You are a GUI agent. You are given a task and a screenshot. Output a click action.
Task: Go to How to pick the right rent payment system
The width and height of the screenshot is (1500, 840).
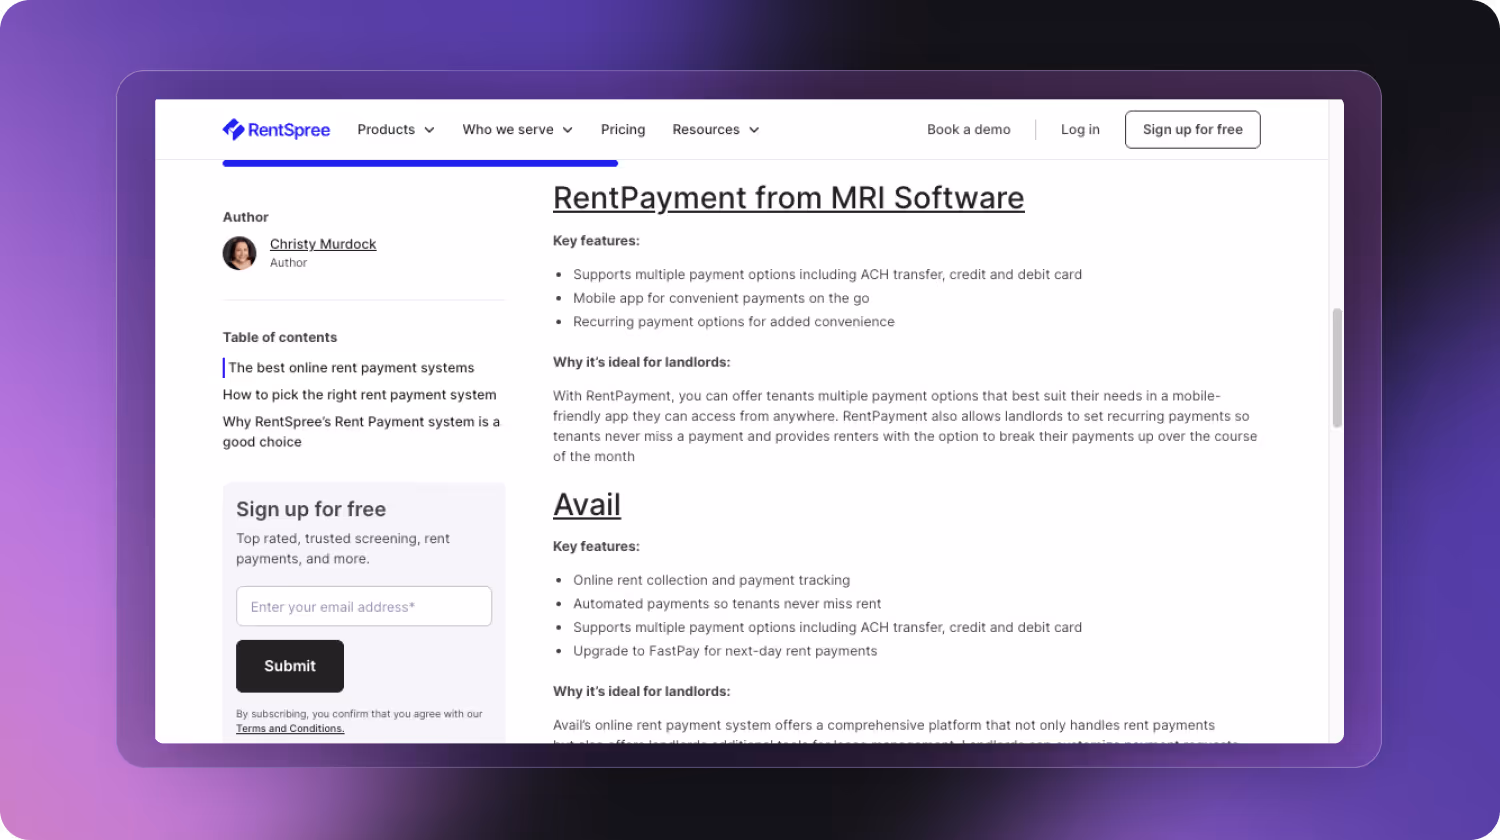[359, 395]
